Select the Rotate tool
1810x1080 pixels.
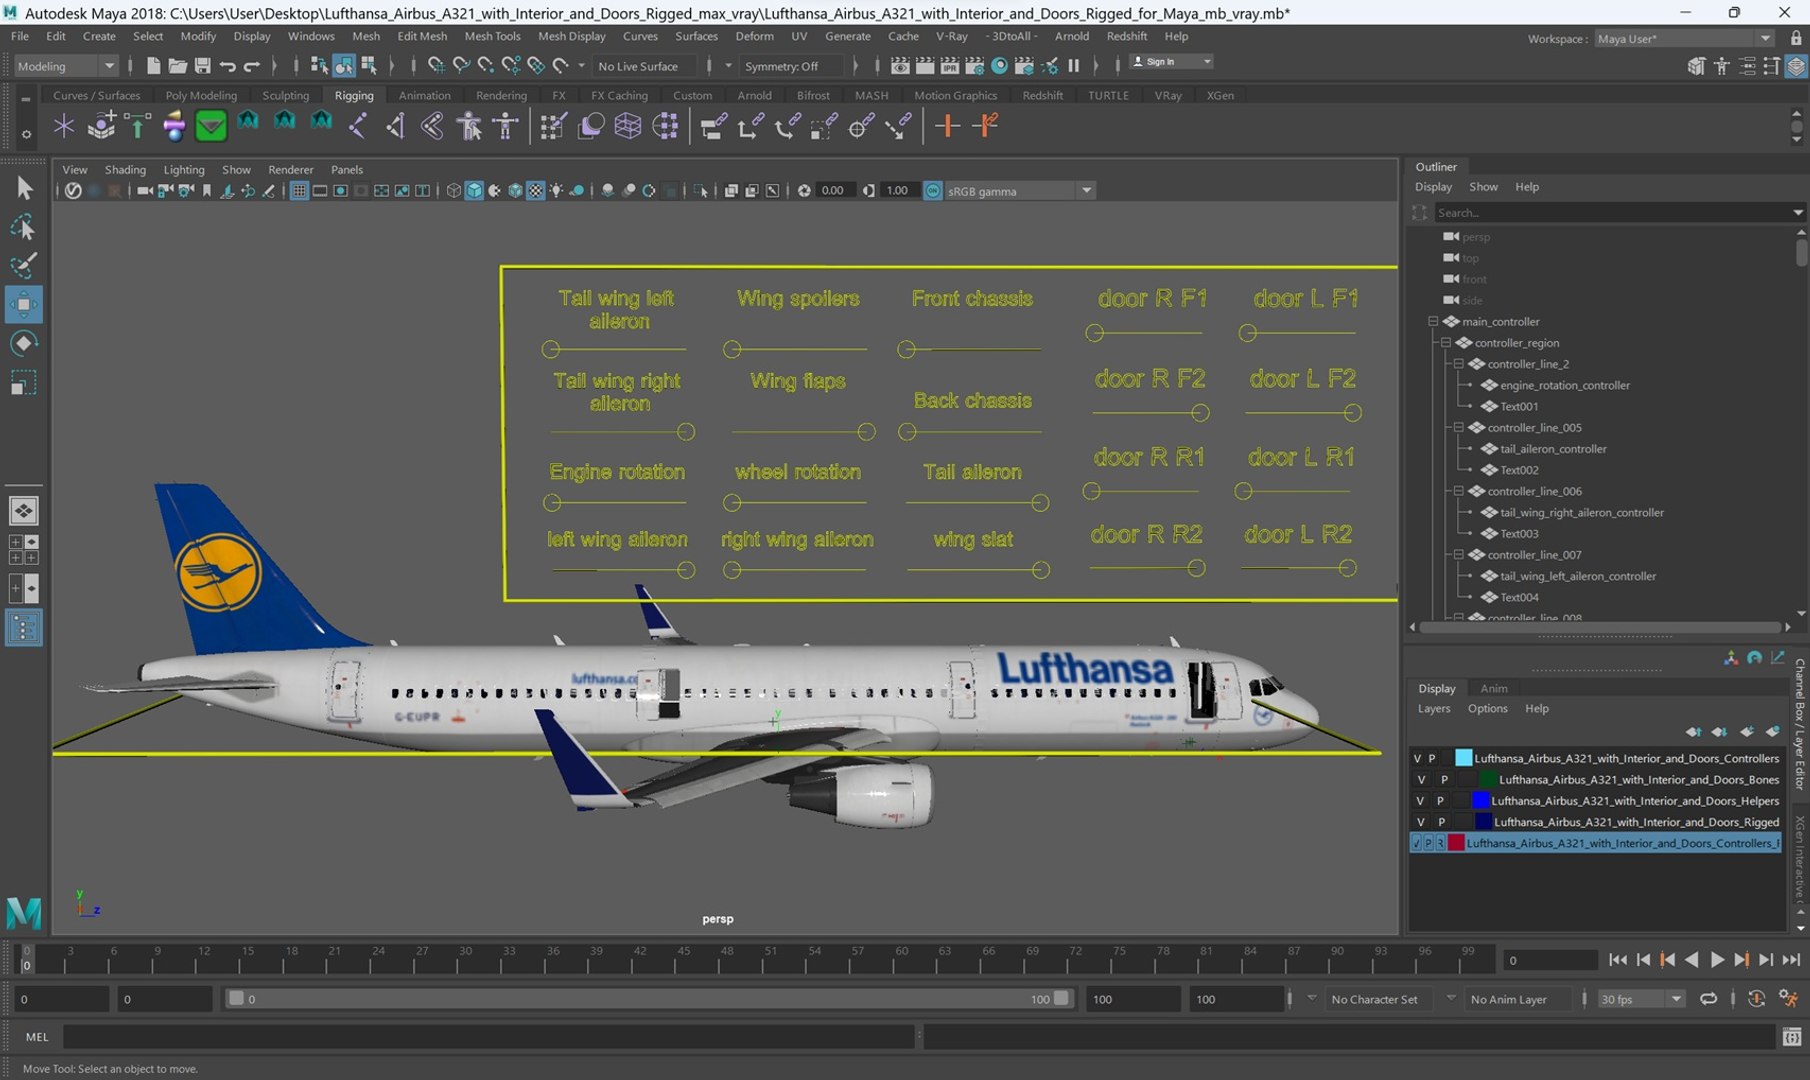(x=24, y=343)
